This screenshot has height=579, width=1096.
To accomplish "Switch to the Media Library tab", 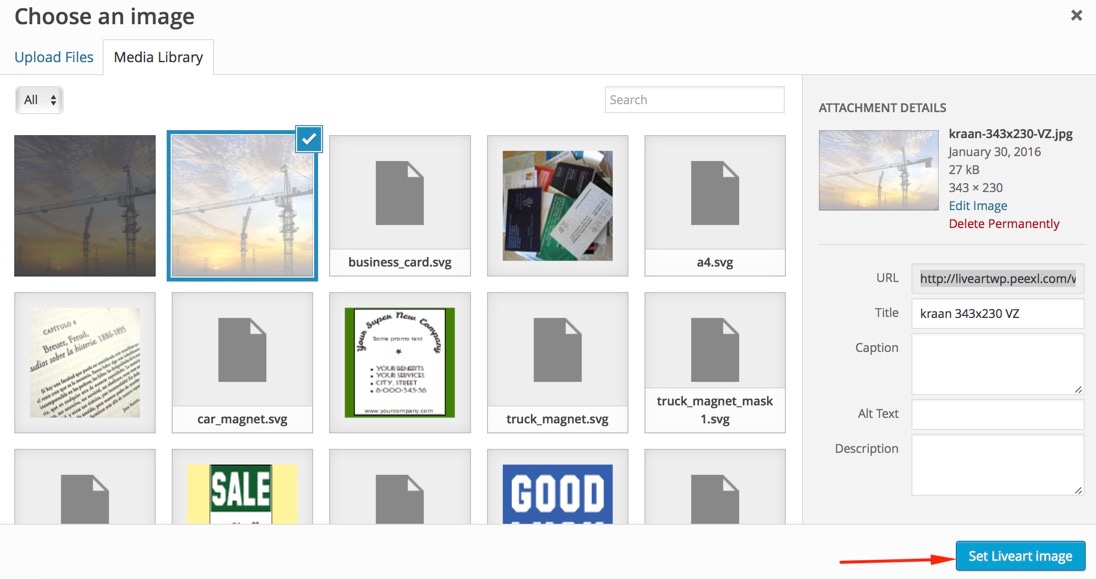I will click(x=158, y=57).
